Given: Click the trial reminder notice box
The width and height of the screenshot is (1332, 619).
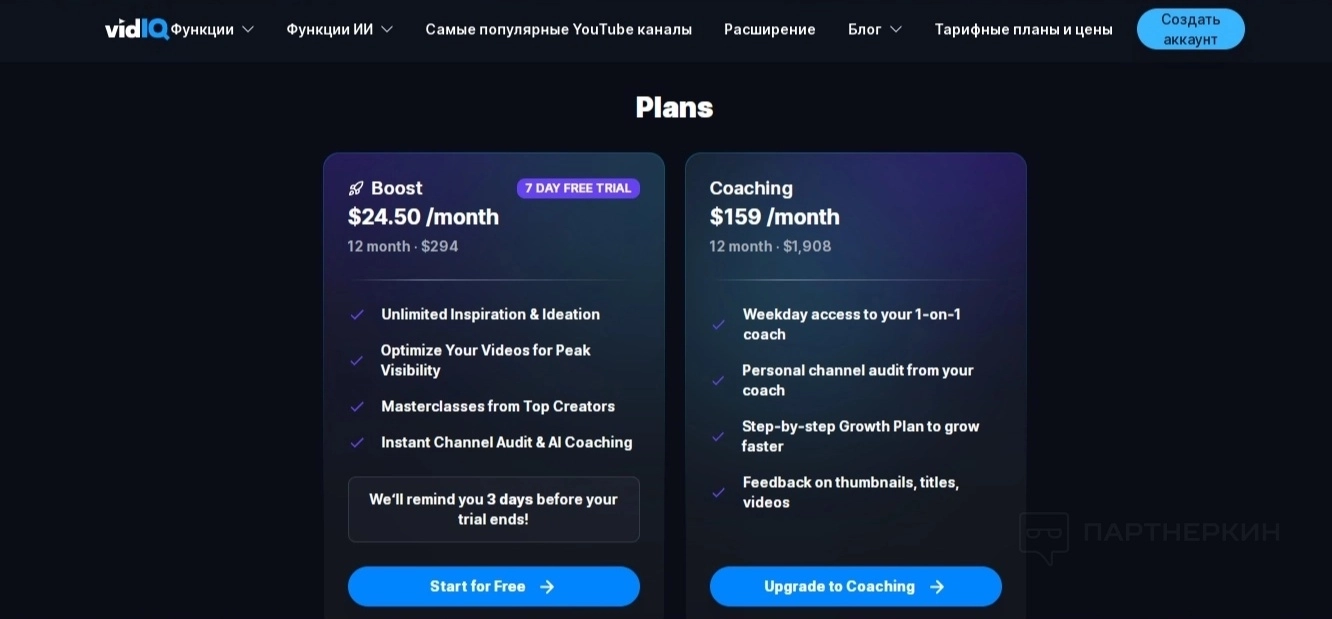Looking at the screenshot, I should (493, 509).
